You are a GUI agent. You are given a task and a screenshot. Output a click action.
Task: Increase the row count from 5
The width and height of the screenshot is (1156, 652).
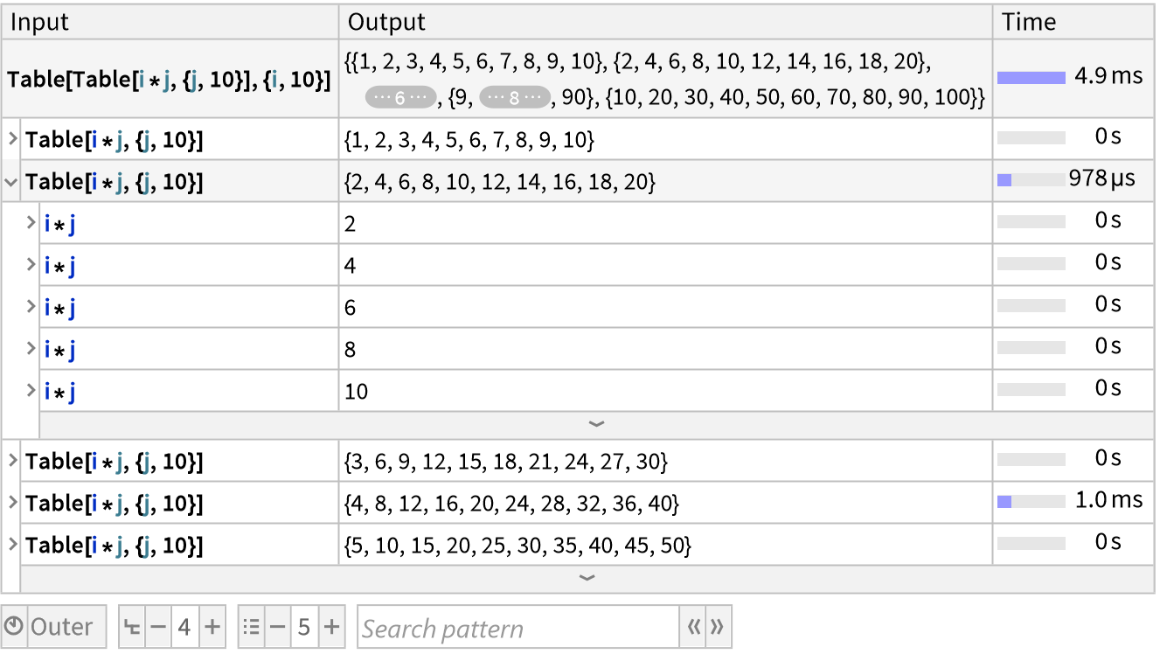pos(331,628)
